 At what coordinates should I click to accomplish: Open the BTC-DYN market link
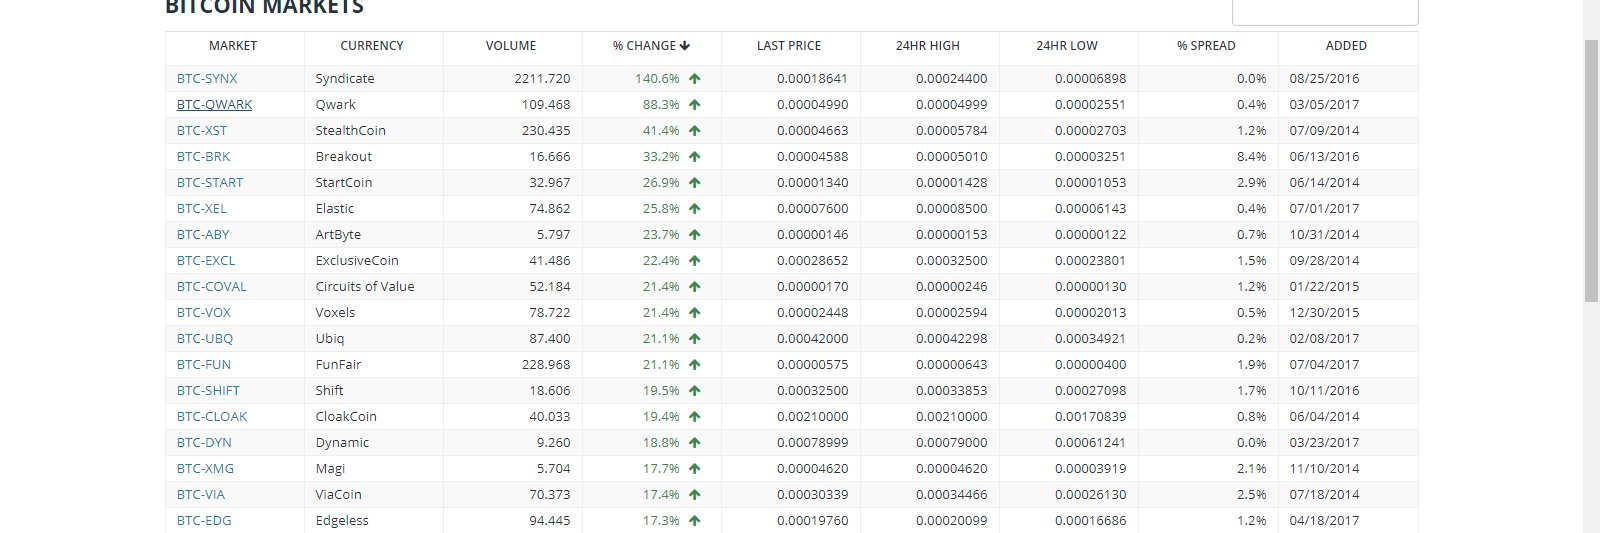pyautogui.click(x=204, y=442)
